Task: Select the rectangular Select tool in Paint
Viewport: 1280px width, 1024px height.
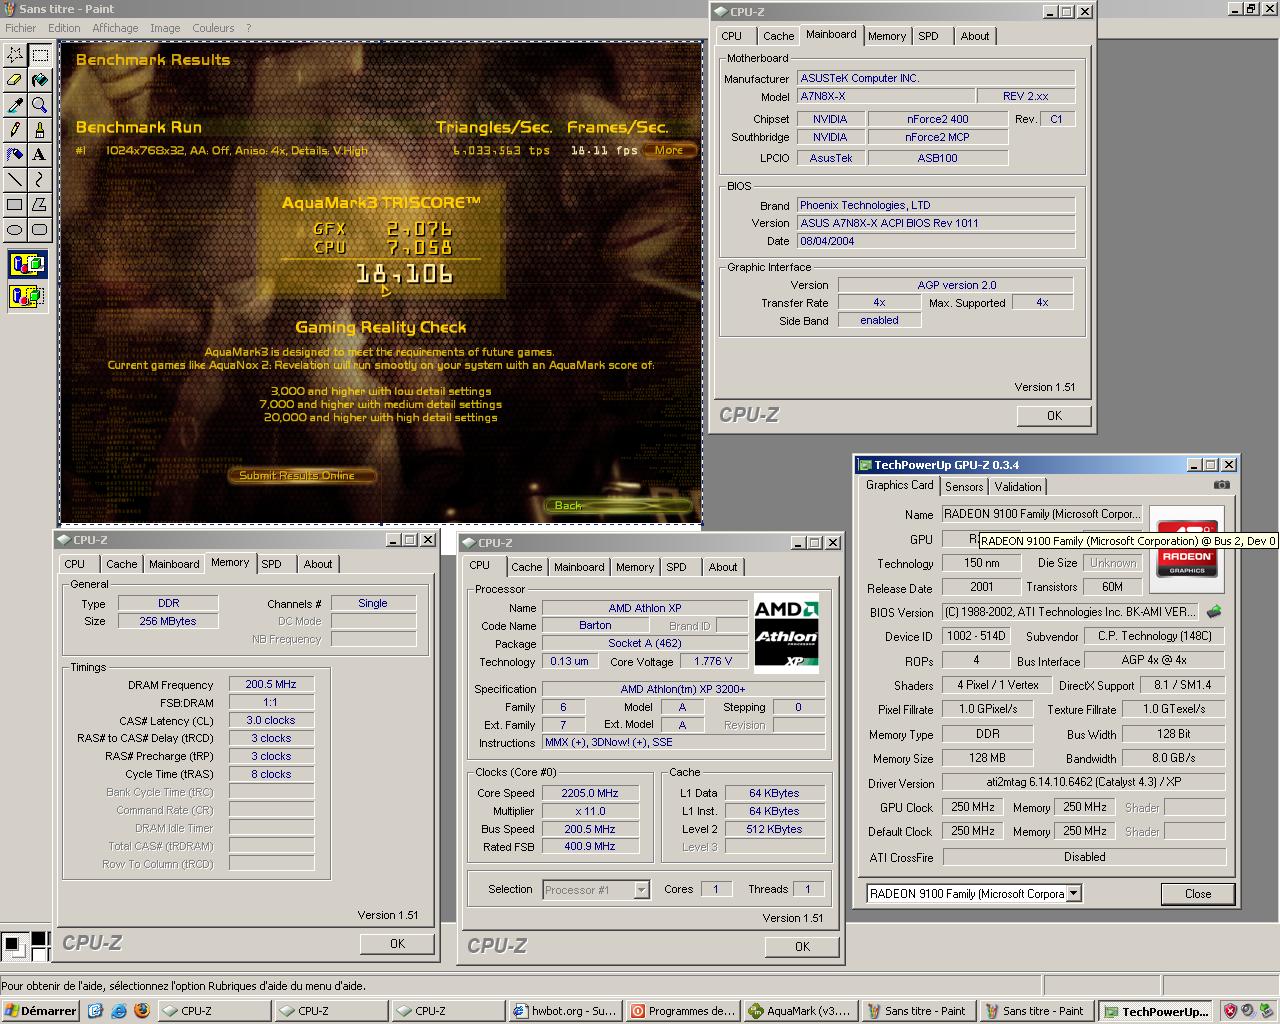Action: tap(40, 55)
